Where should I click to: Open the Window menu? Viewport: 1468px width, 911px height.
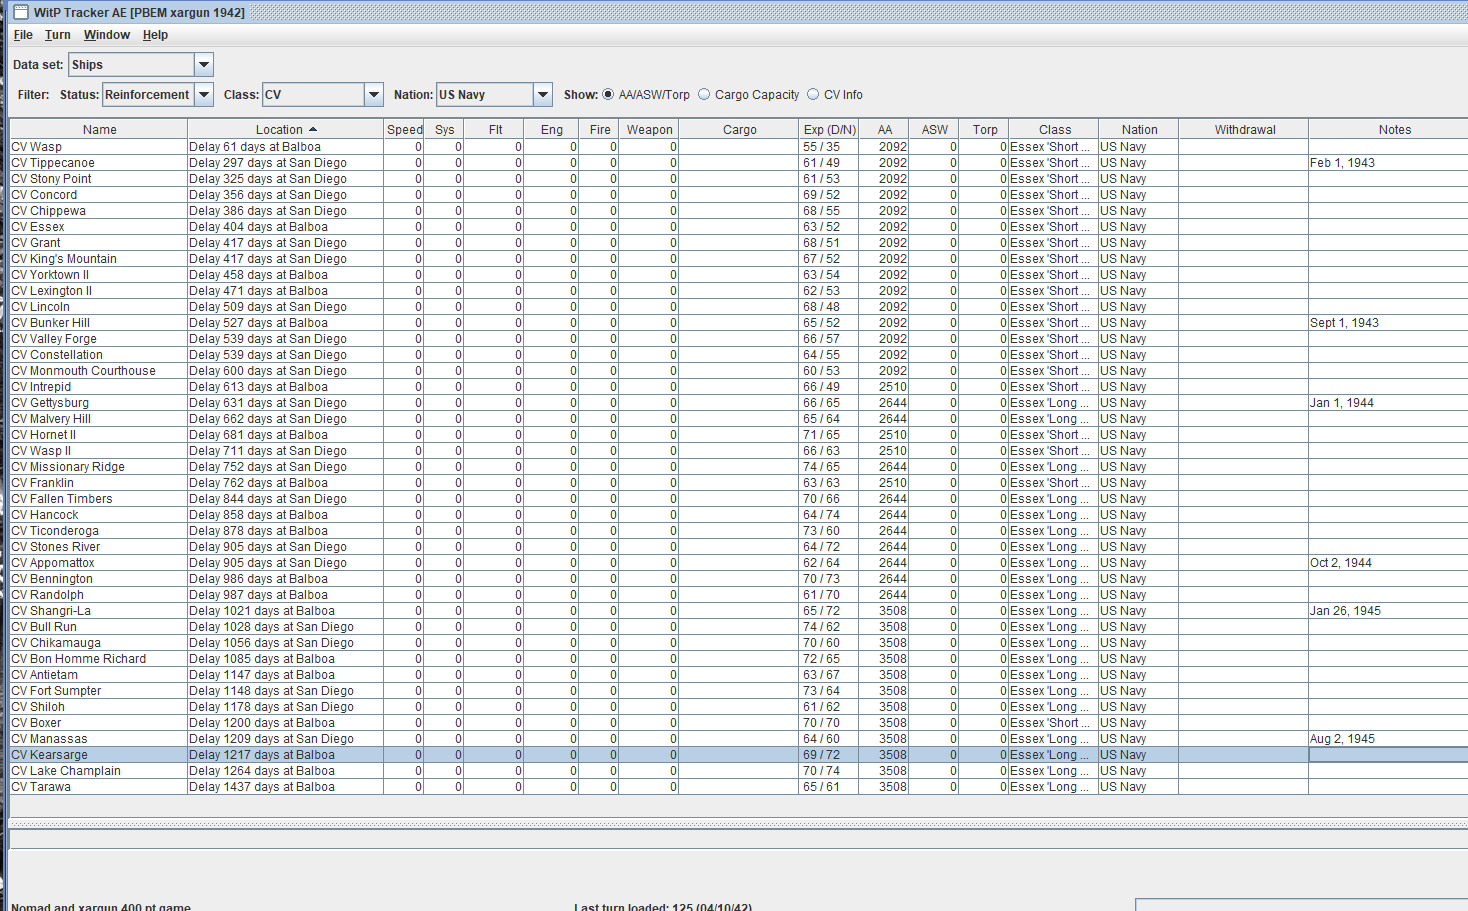pyautogui.click(x=107, y=35)
